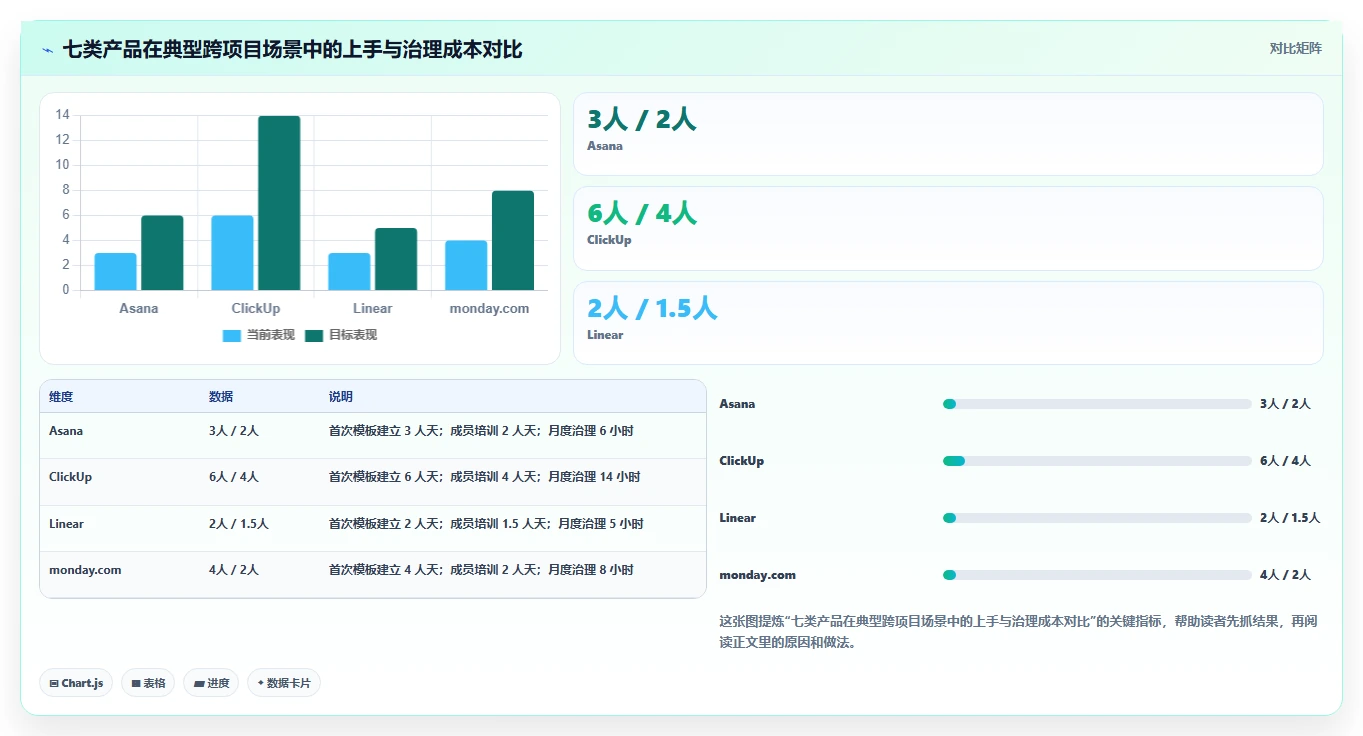Select the ClickUp cell in the table
This screenshot has width=1363, height=736.
click(70, 477)
